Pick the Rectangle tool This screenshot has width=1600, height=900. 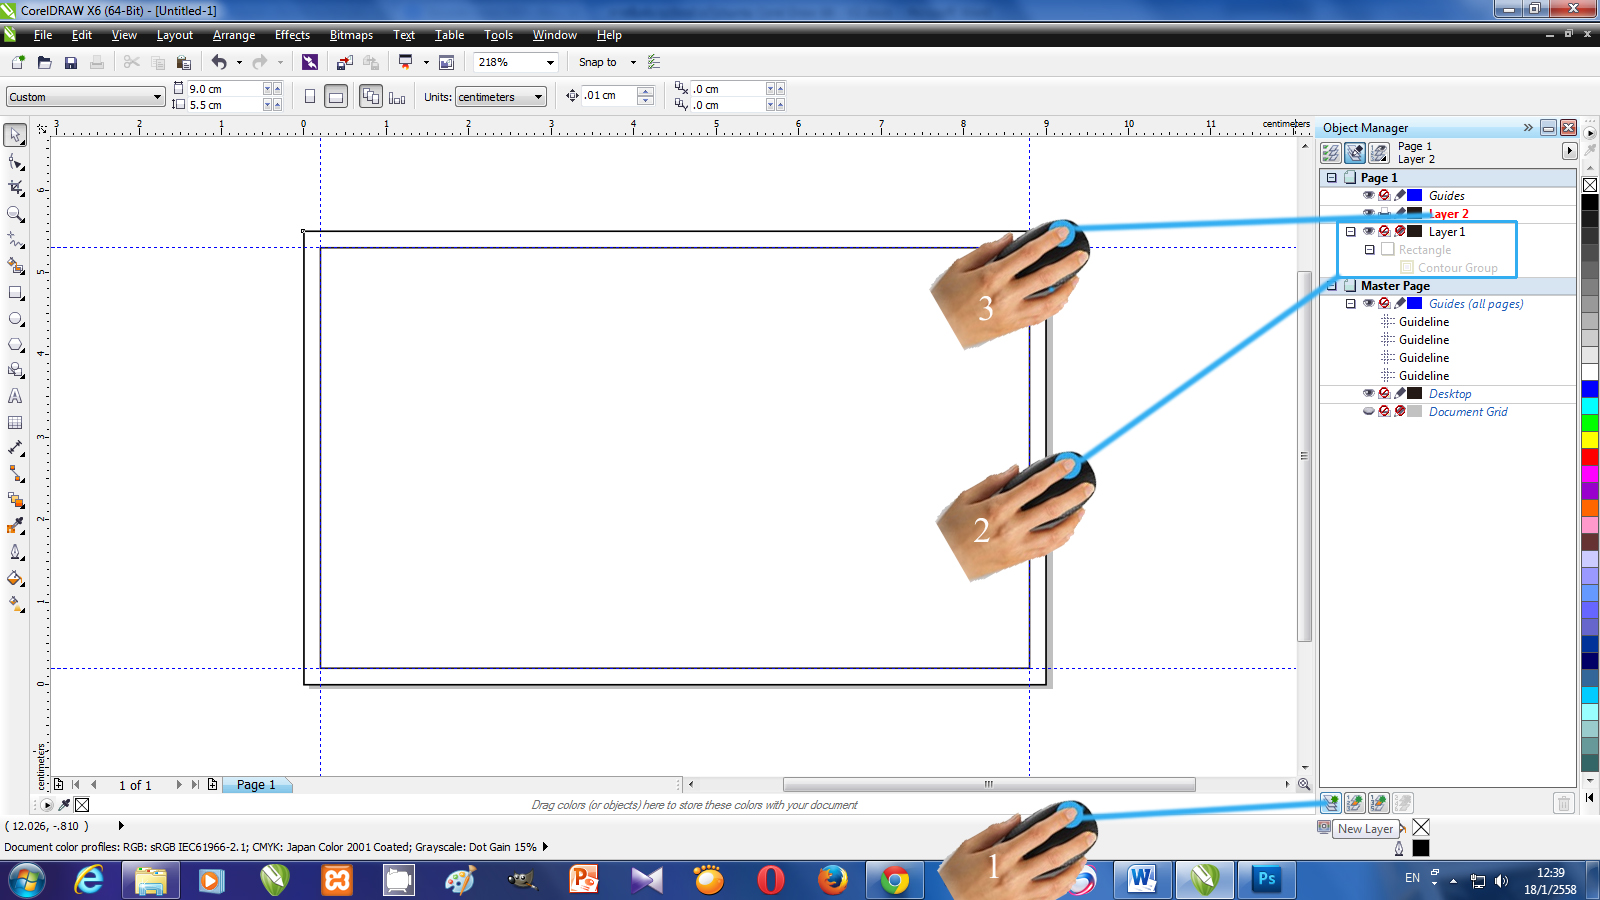coord(16,293)
